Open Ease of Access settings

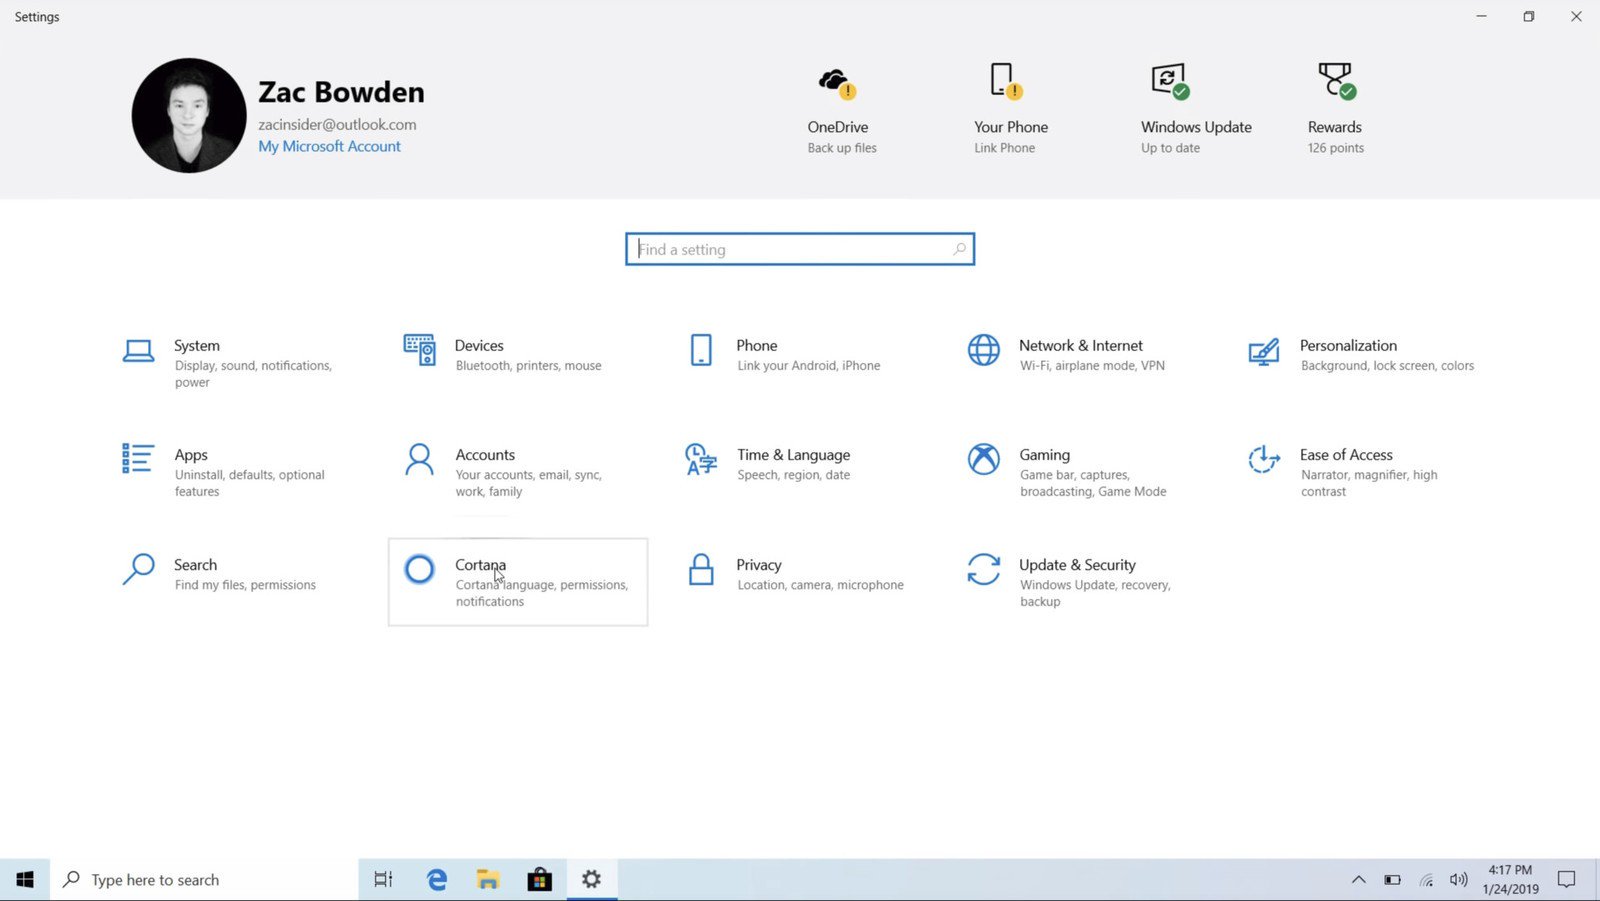pos(1345,471)
